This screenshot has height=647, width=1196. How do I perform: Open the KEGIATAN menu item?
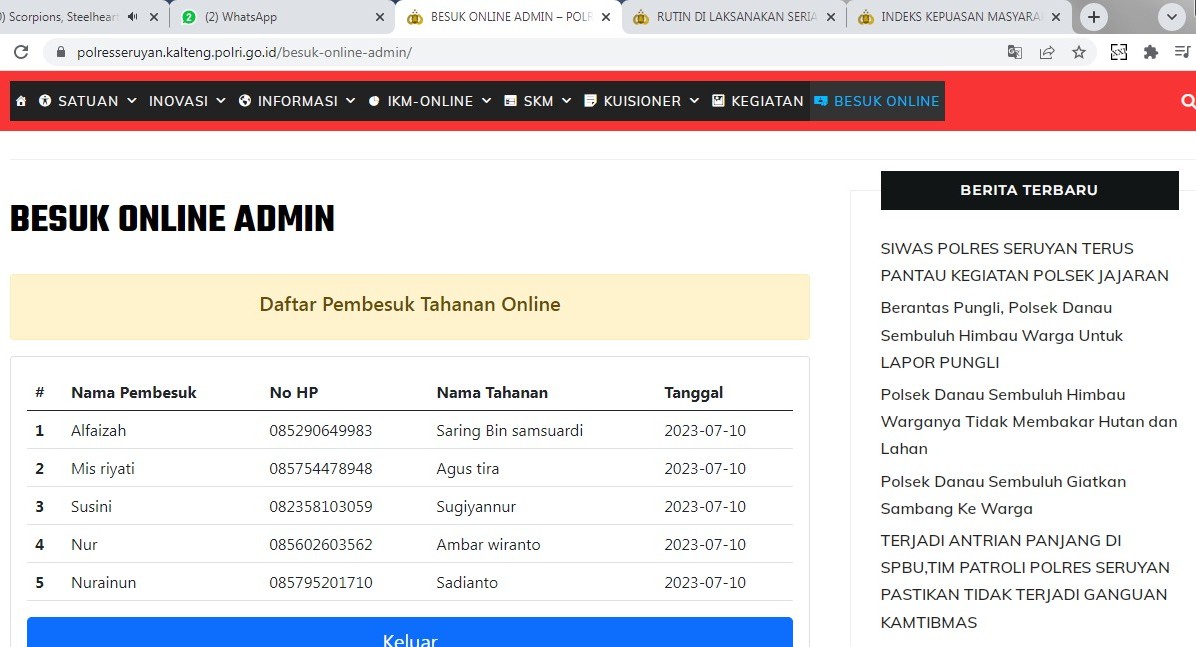(757, 101)
